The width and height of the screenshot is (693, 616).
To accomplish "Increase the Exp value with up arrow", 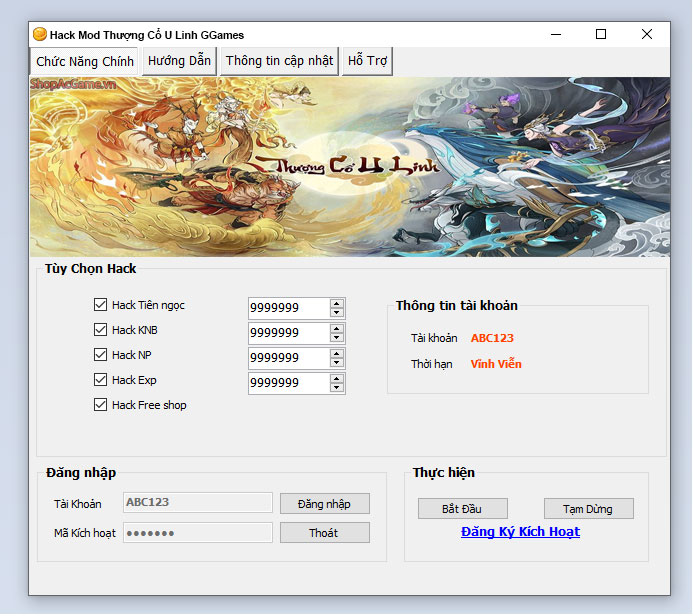I will tap(337, 379).
